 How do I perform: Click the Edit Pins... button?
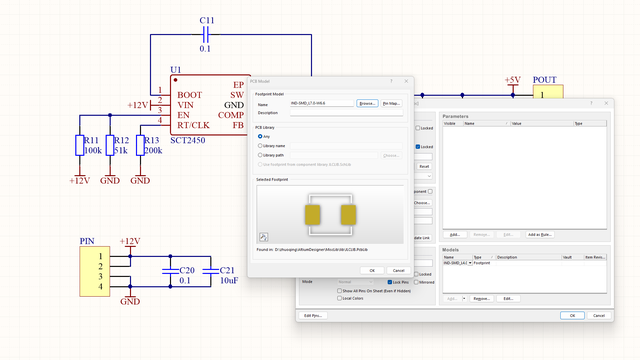(x=313, y=316)
